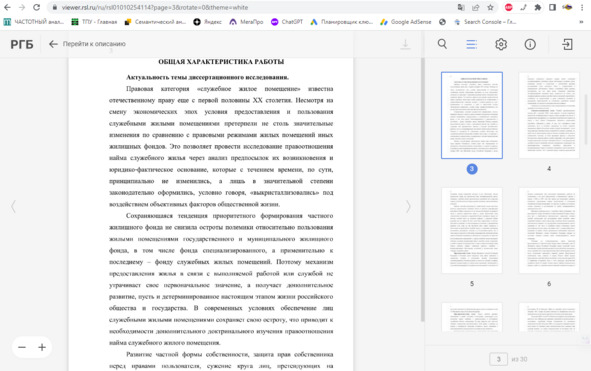The height and width of the screenshot is (371, 591).
Task: Click the page number input field
Action: (x=498, y=359)
